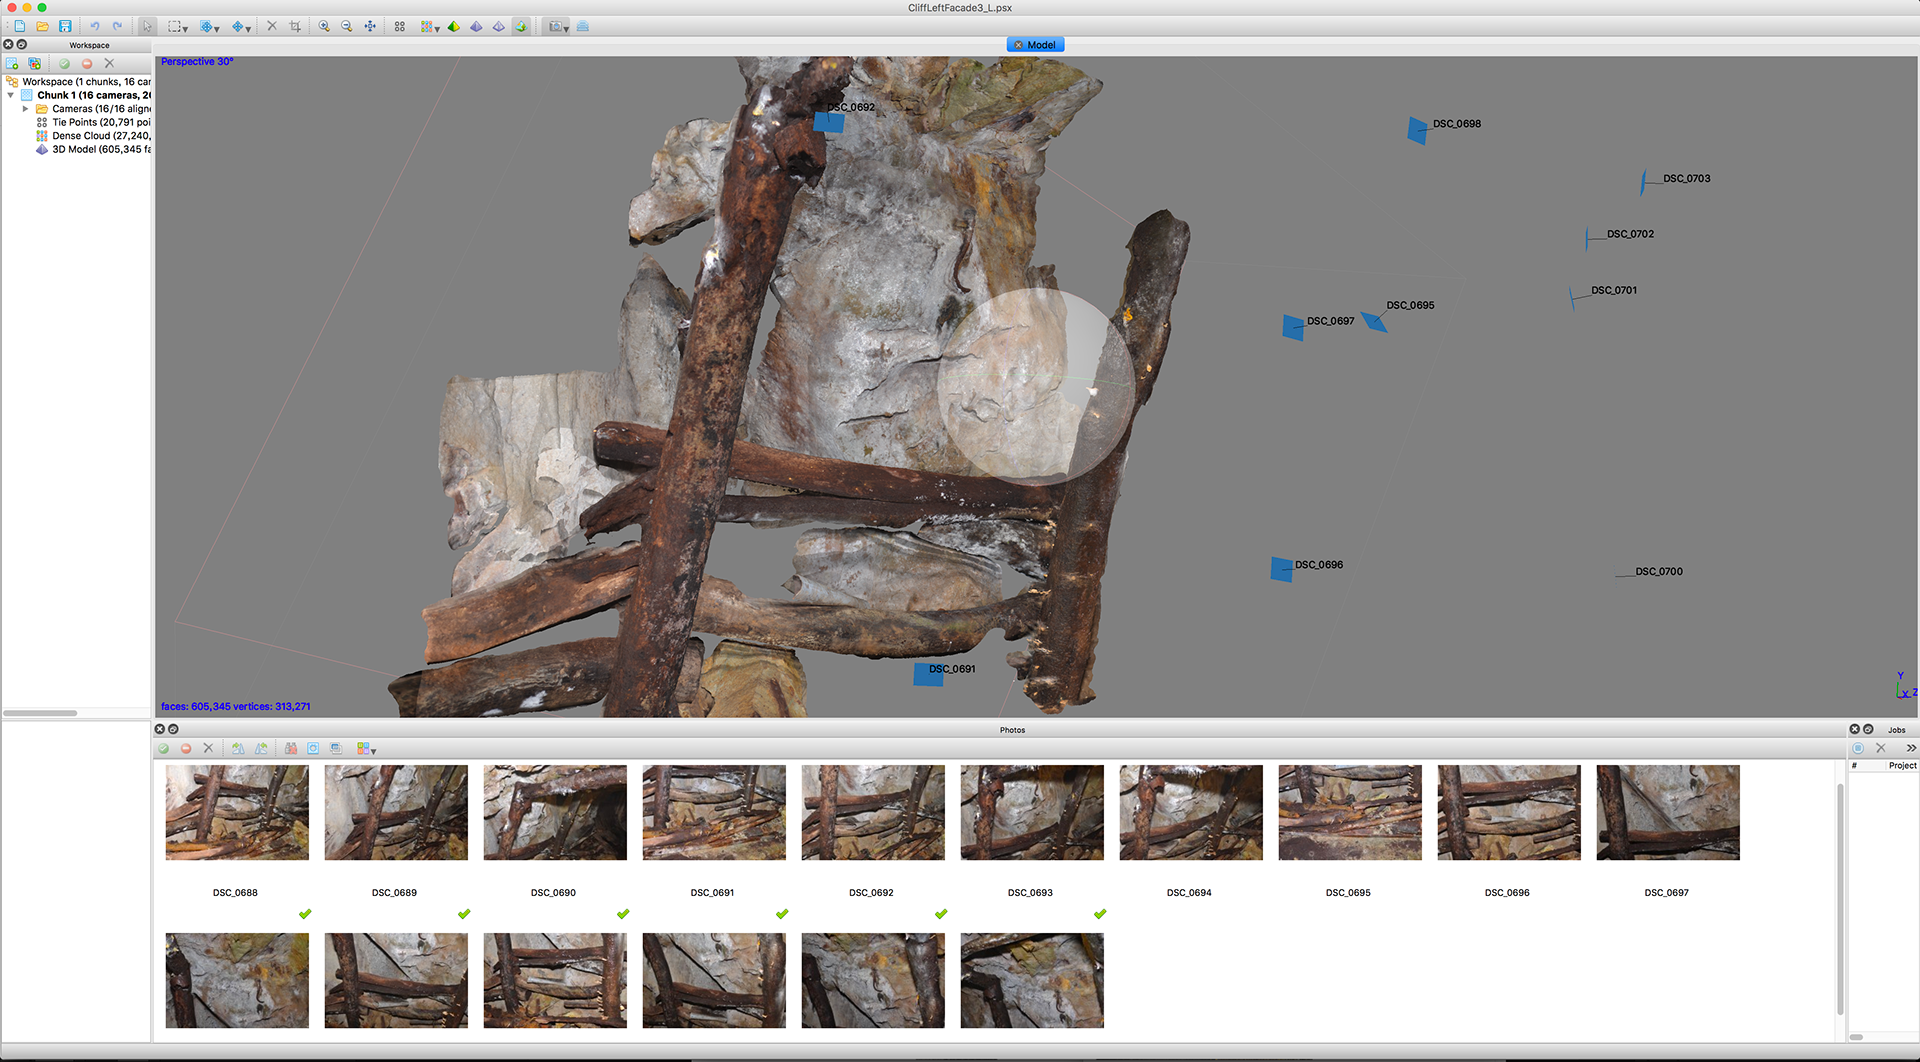This screenshot has height=1062, width=1920.
Task: Toggle show masks in Photos pane
Action: click(313, 748)
